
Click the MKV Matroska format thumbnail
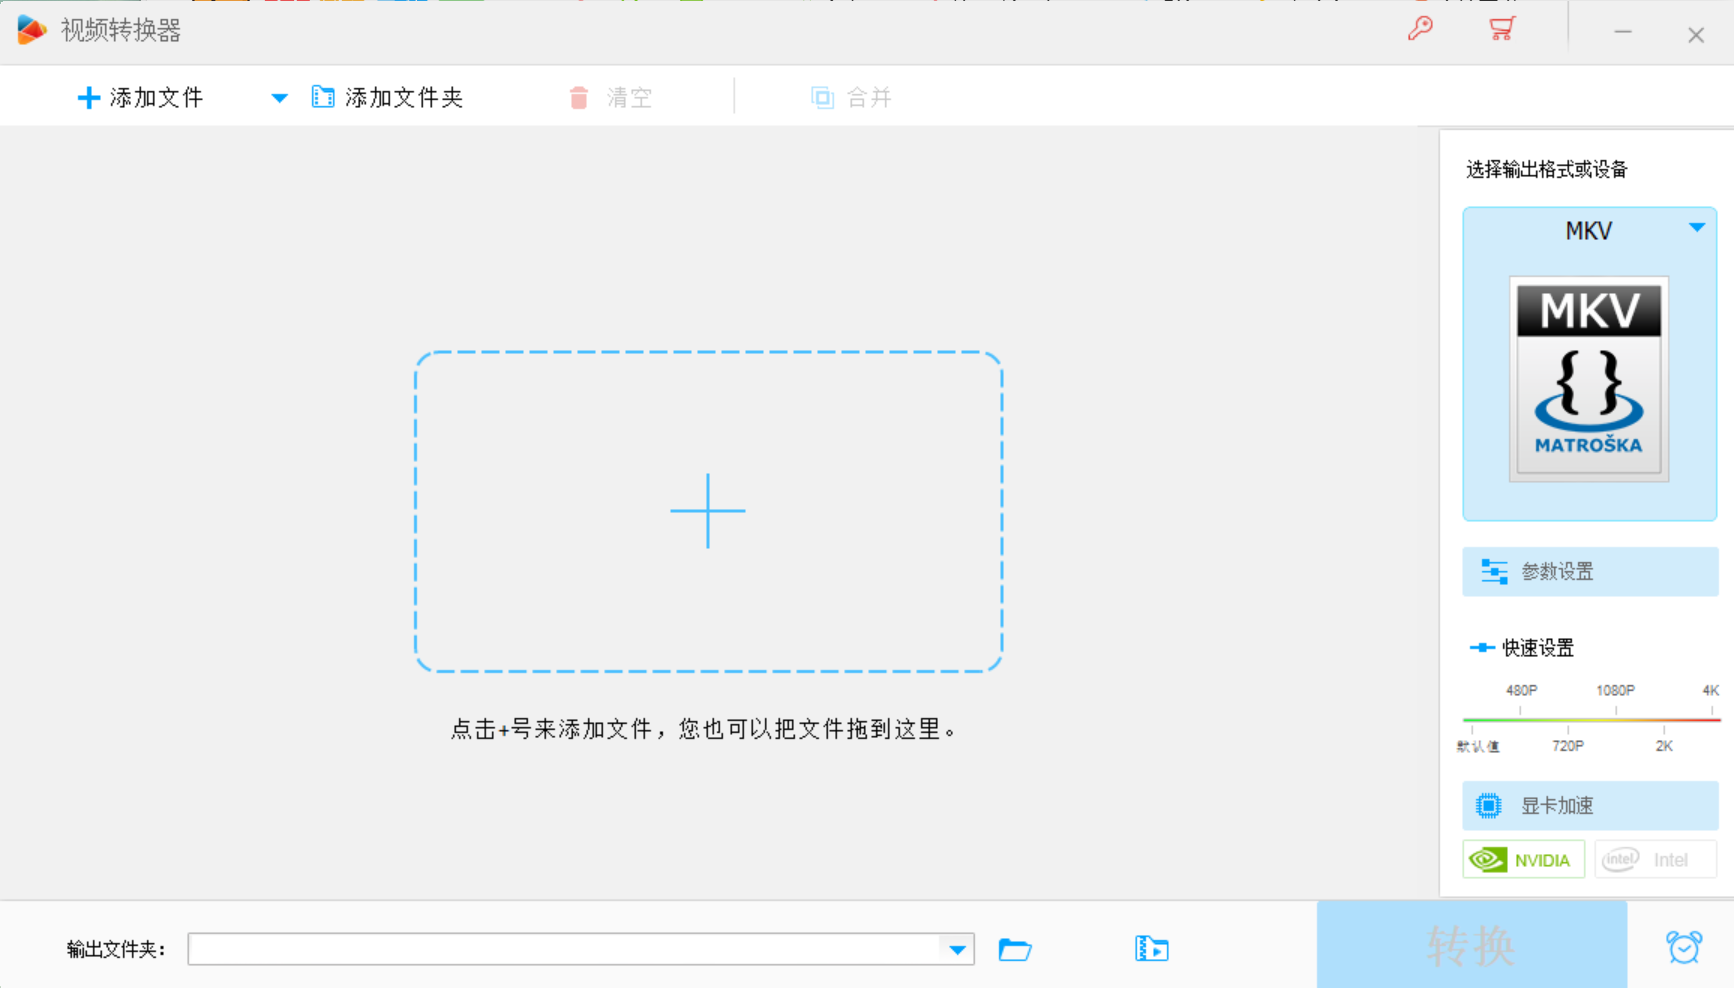(1587, 377)
